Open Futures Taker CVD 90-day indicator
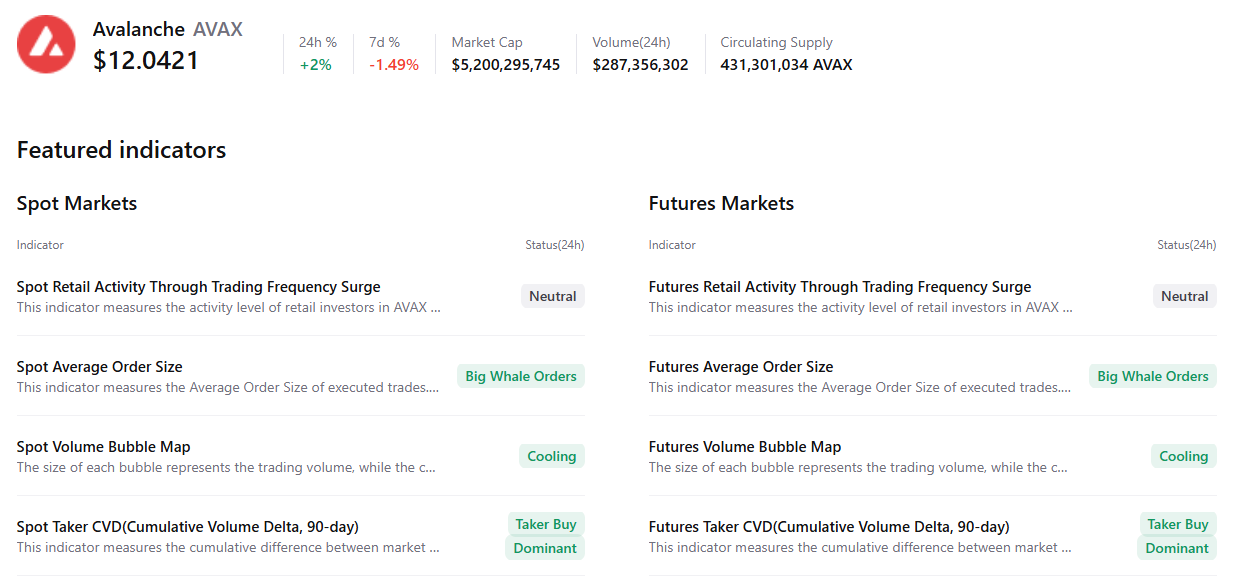Viewport: 1242px width, 588px height. 828,527
